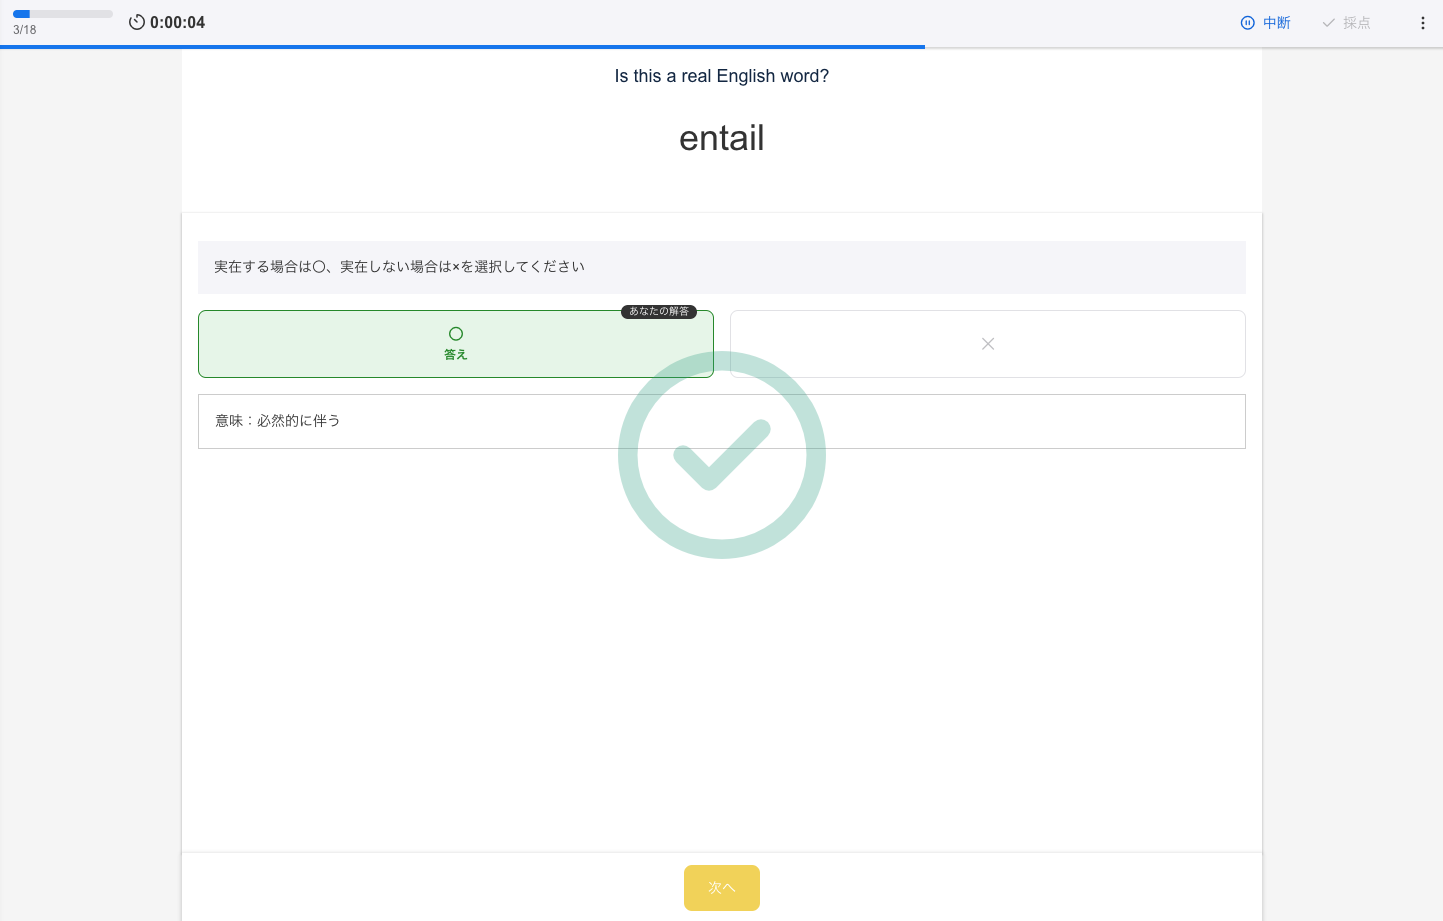The image size is (1443, 921).
Task: Click the 0:00:04 elapsed time text
Action: click(178, 22)
